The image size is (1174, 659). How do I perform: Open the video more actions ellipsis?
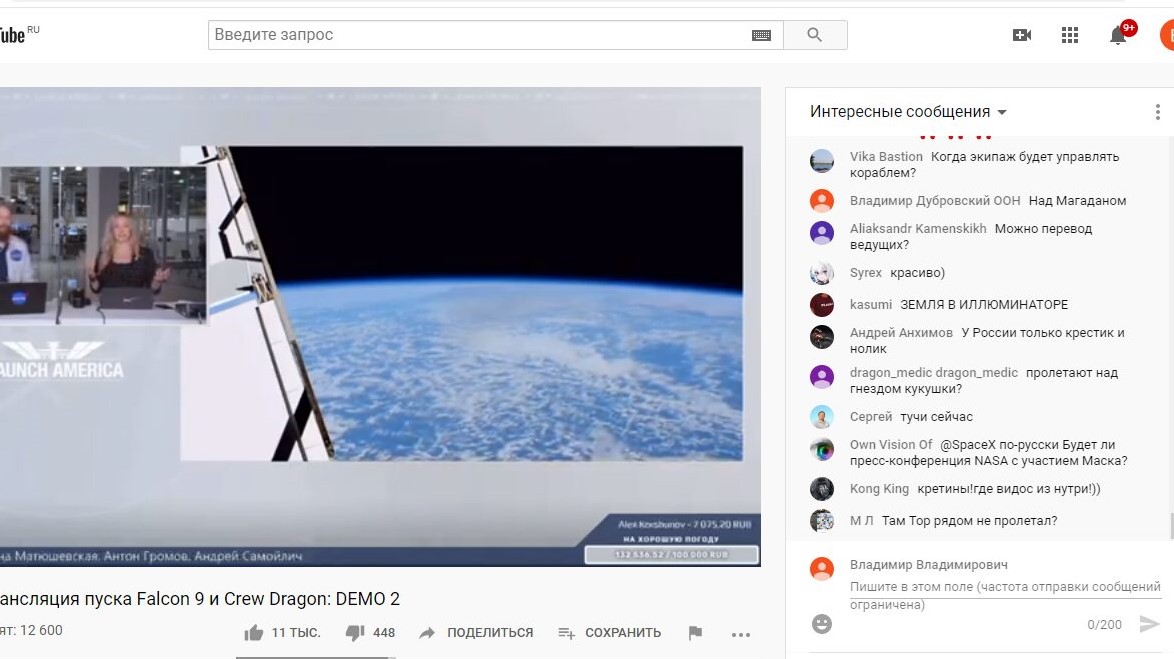click(x=740, y=634)
